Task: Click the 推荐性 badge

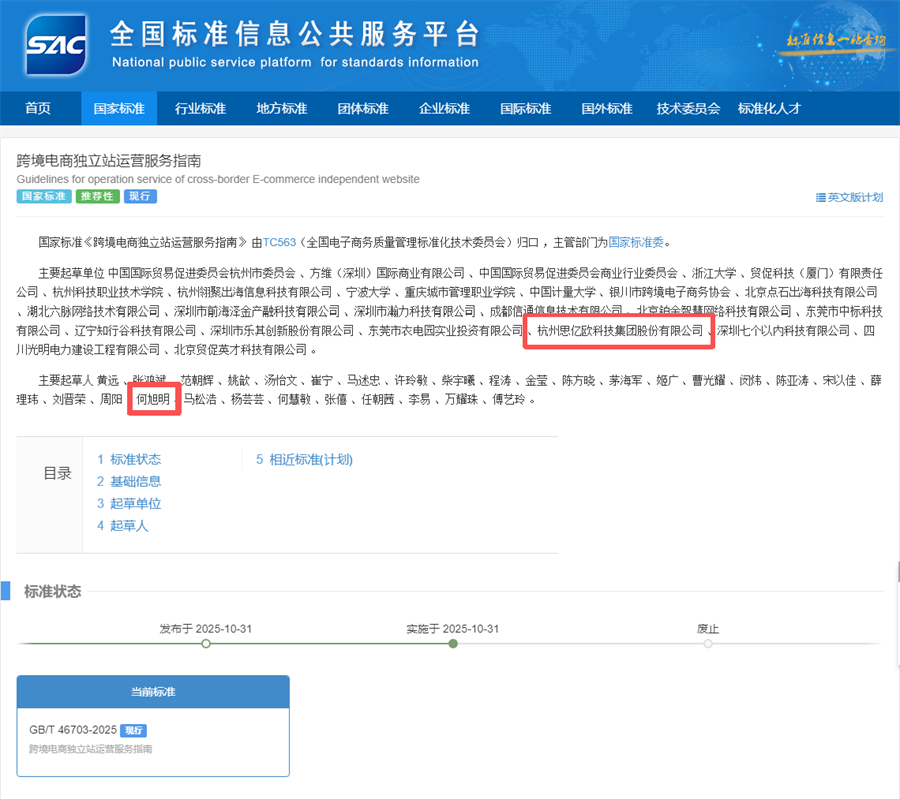Action: click(x=95, y=197)
